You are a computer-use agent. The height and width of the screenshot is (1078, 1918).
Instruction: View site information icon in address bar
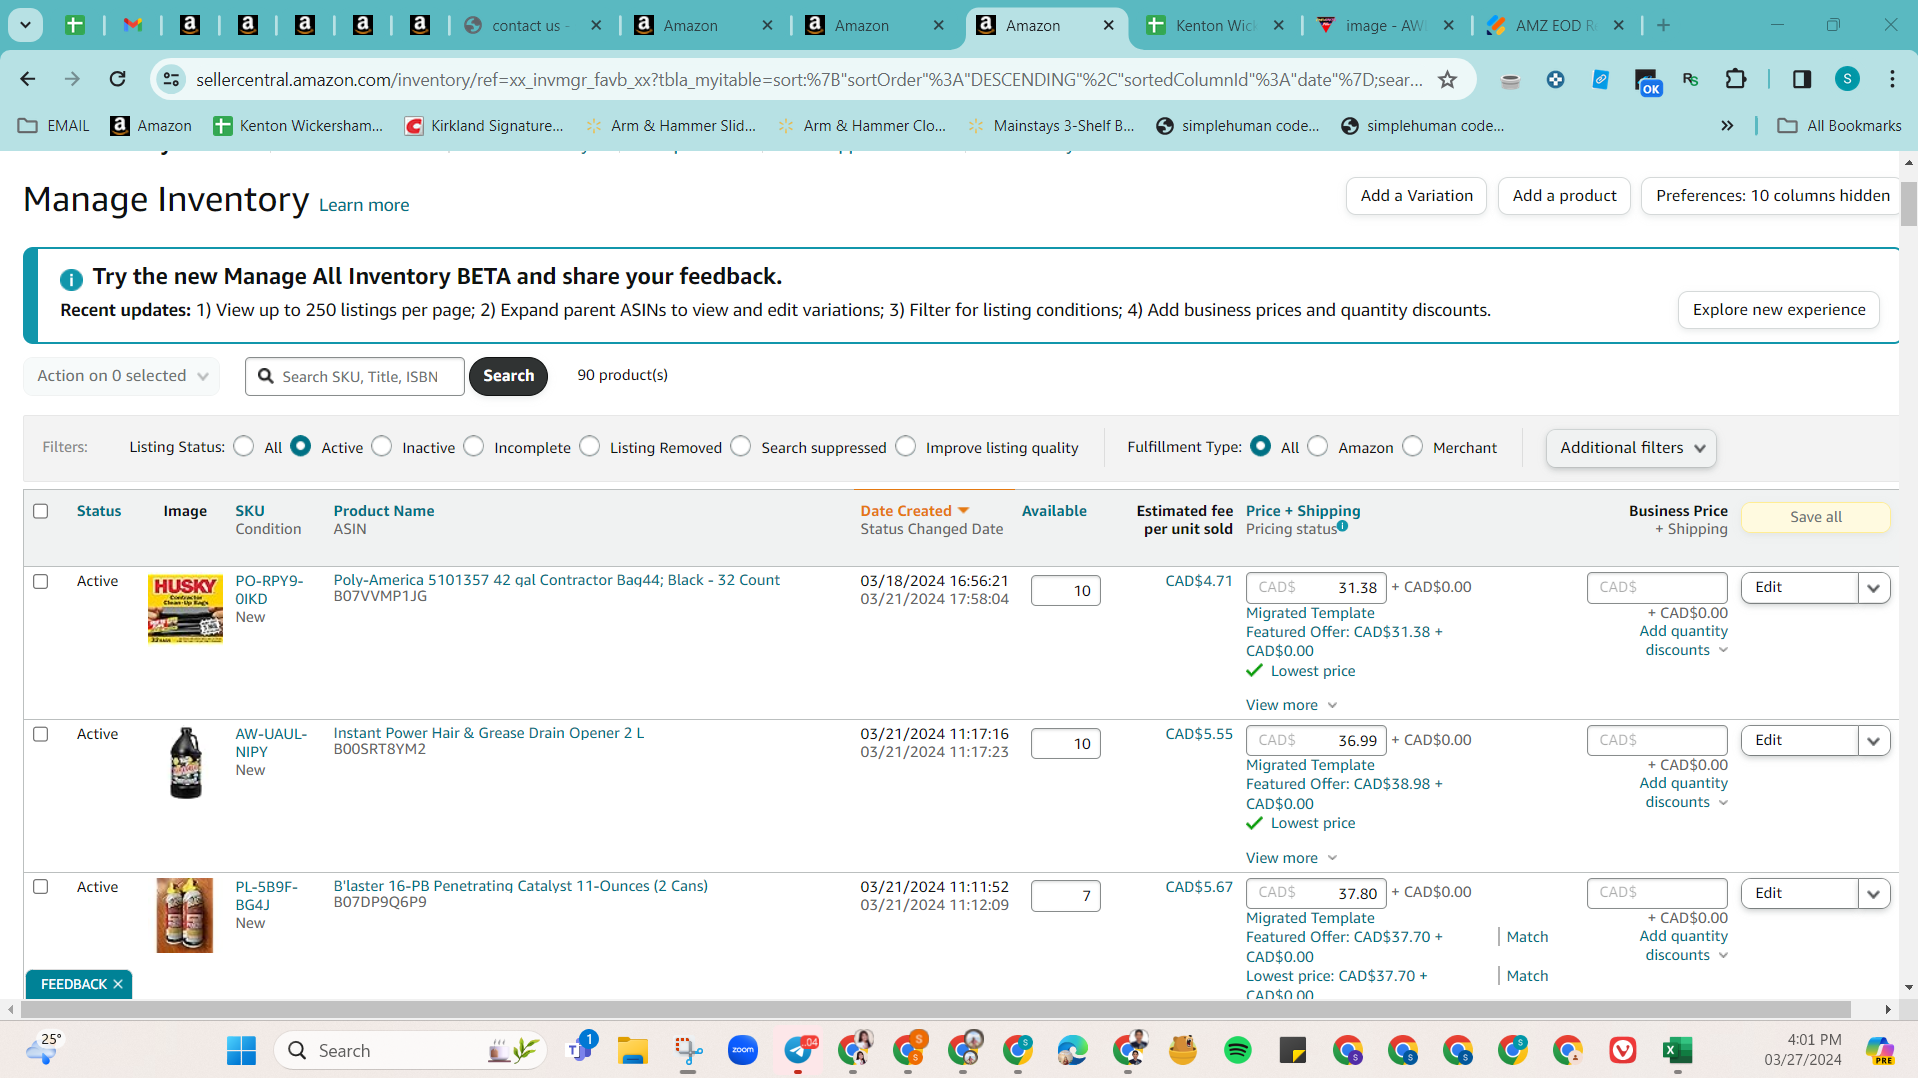(x=172, y=79)
